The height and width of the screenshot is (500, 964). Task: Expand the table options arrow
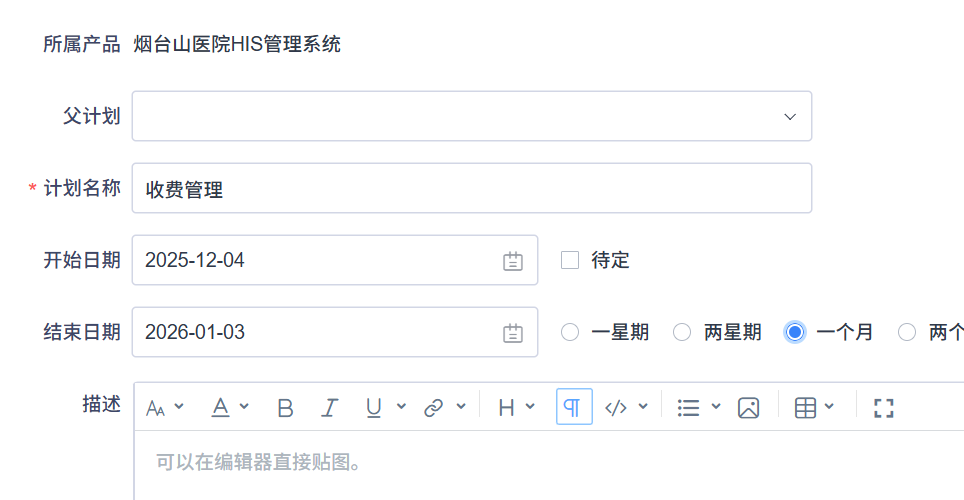coord(829,407)
